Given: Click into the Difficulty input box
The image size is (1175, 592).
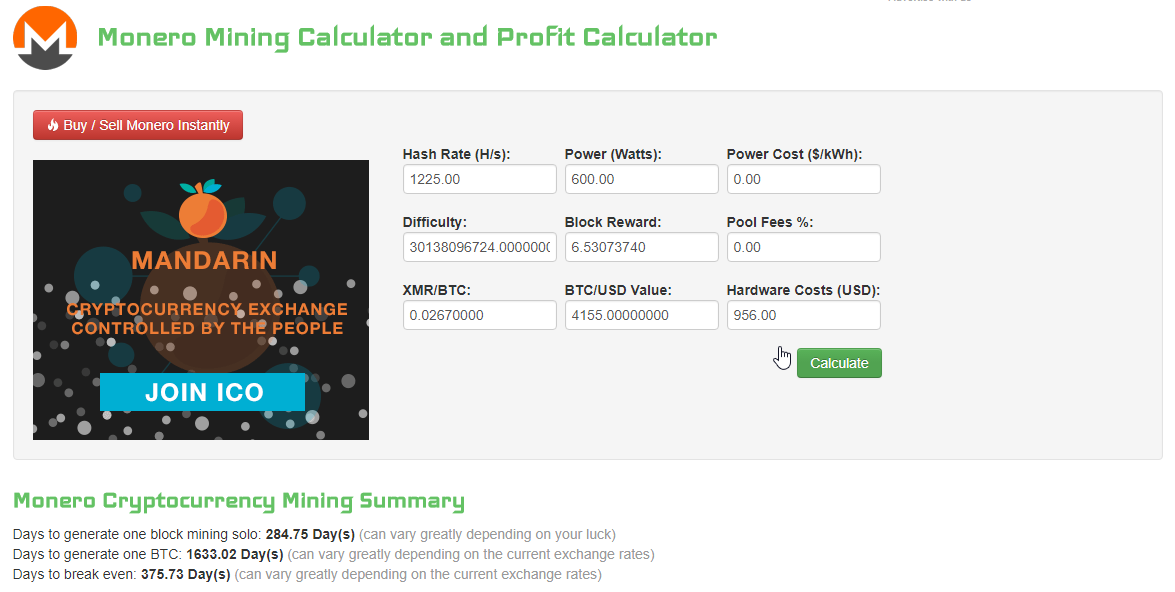Looking at the screenshot, I should point(479,247).
